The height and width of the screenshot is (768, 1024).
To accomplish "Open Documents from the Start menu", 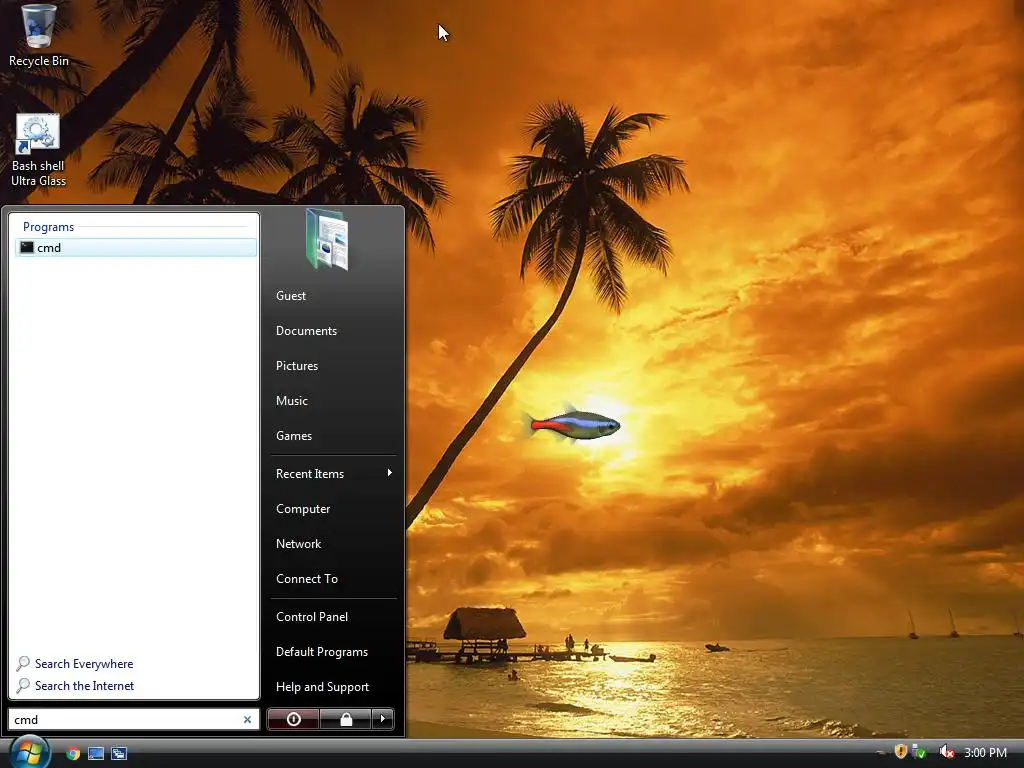I will (306, 331).
